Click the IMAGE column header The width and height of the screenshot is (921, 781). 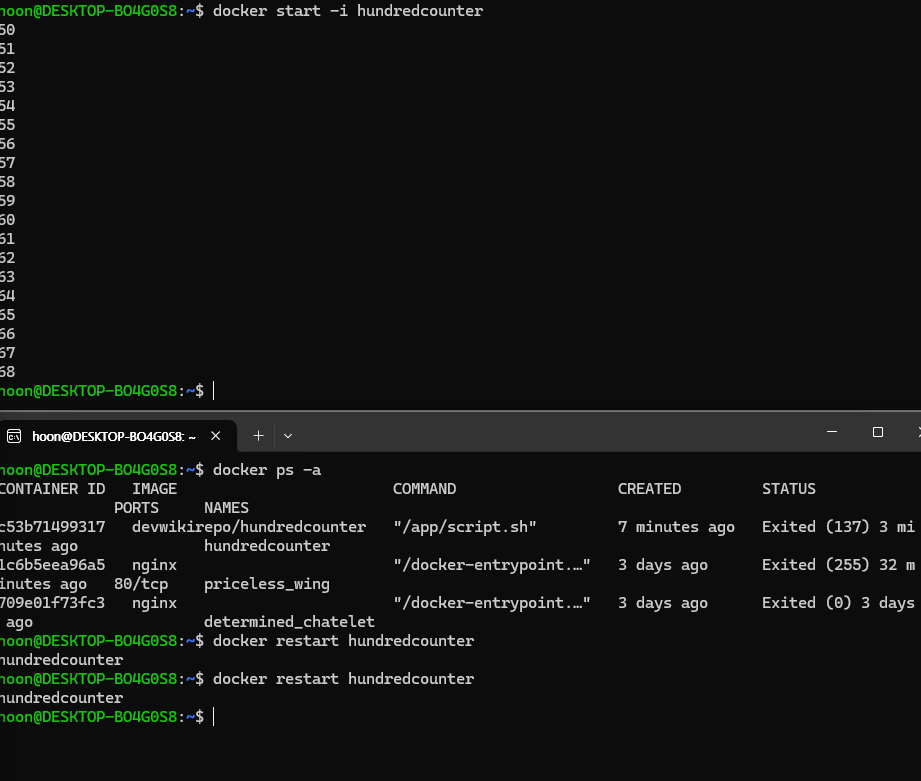[x=154, y=489]
